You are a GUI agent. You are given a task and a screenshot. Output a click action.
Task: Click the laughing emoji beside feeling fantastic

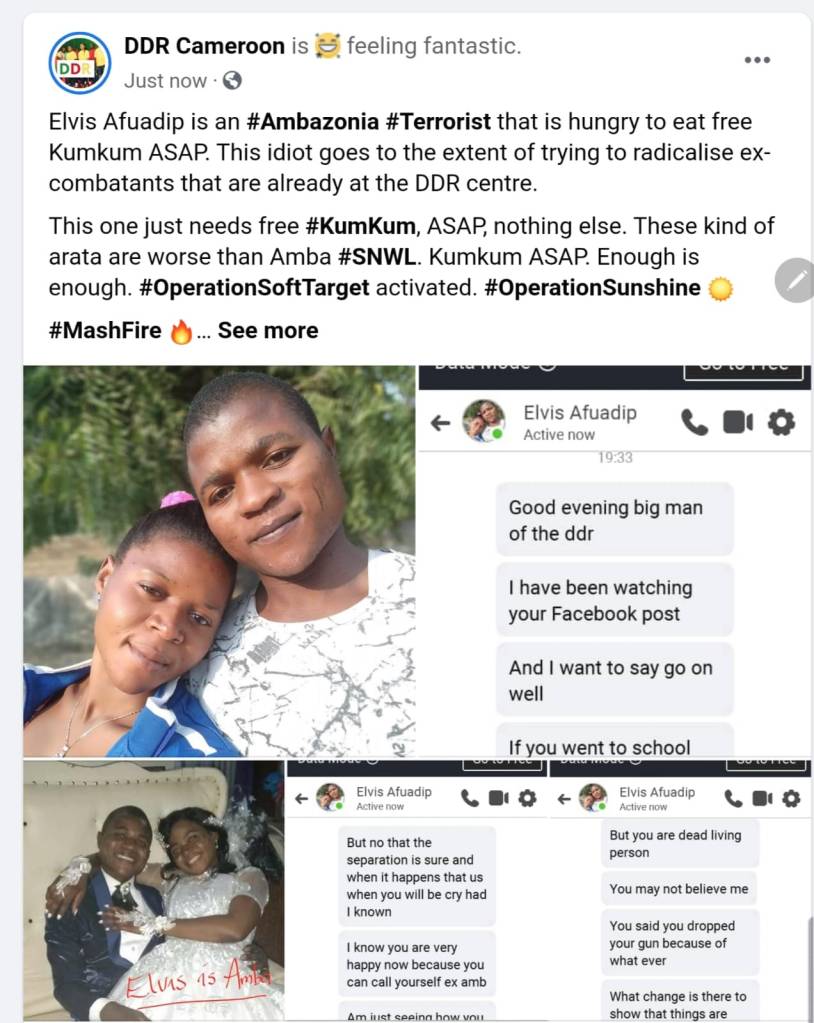327,46
